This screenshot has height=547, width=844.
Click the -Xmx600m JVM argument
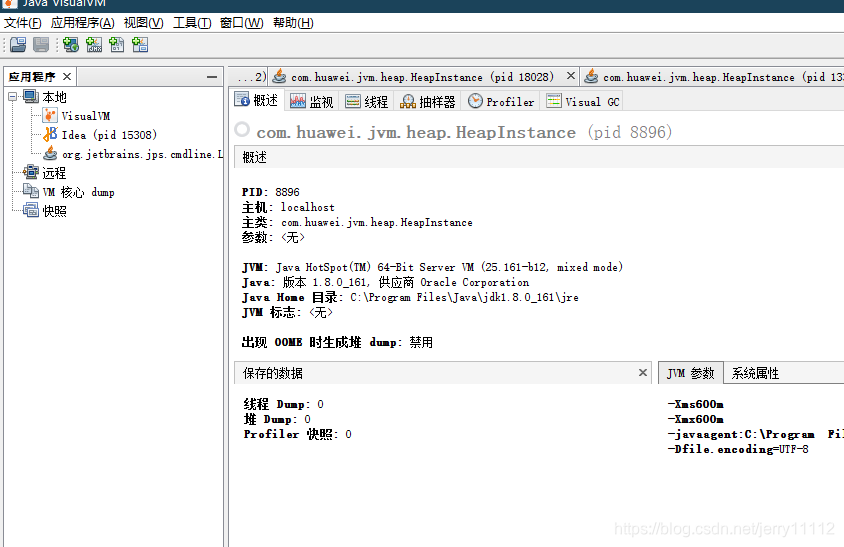[x=695, y=419]
